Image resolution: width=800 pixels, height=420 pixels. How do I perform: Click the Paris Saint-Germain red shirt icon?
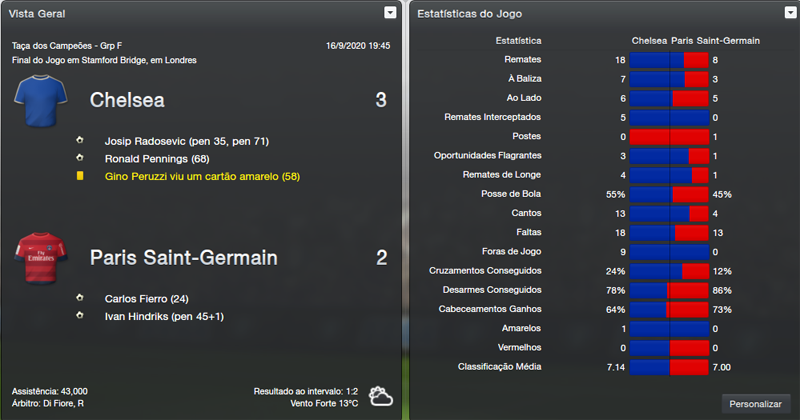pyautogui.click(x=40, y=259)
